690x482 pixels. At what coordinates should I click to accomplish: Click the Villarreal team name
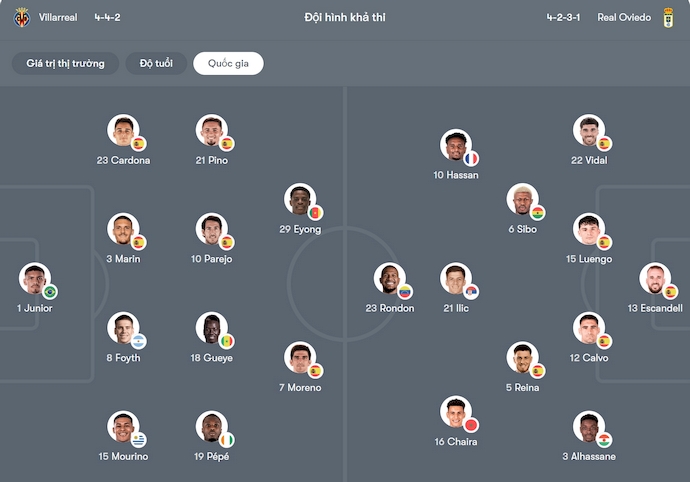tap(60, 17)
